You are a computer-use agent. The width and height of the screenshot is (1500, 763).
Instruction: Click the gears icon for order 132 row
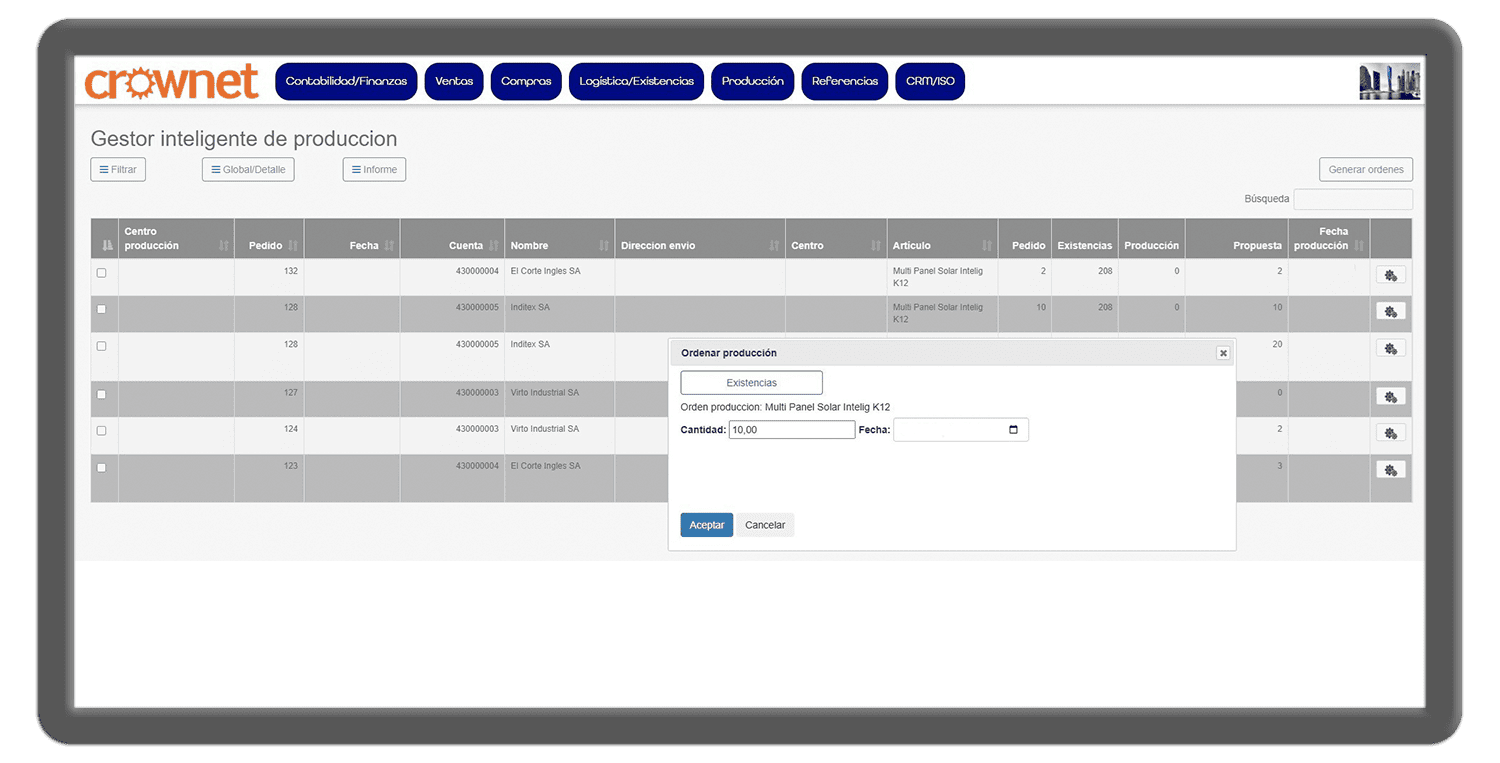1390,275
